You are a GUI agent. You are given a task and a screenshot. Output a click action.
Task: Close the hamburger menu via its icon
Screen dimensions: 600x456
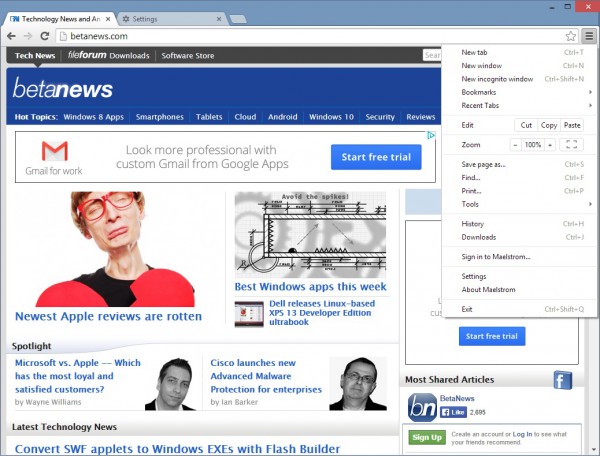click(x=589, y=36)
